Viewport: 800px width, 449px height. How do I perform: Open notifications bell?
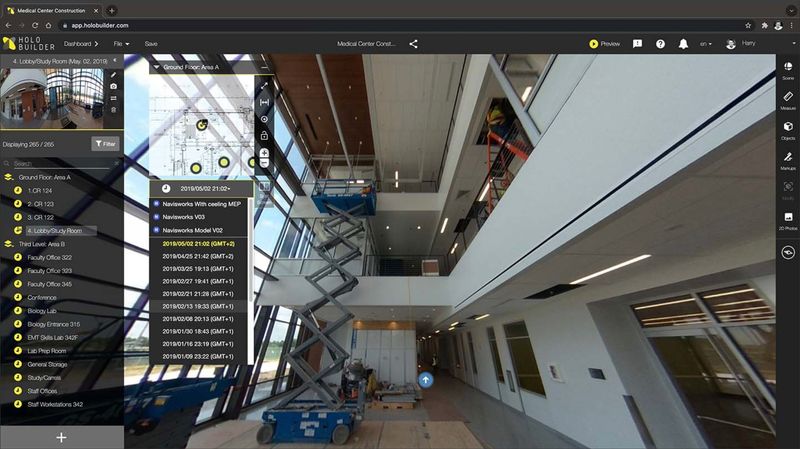click(683, 44)
